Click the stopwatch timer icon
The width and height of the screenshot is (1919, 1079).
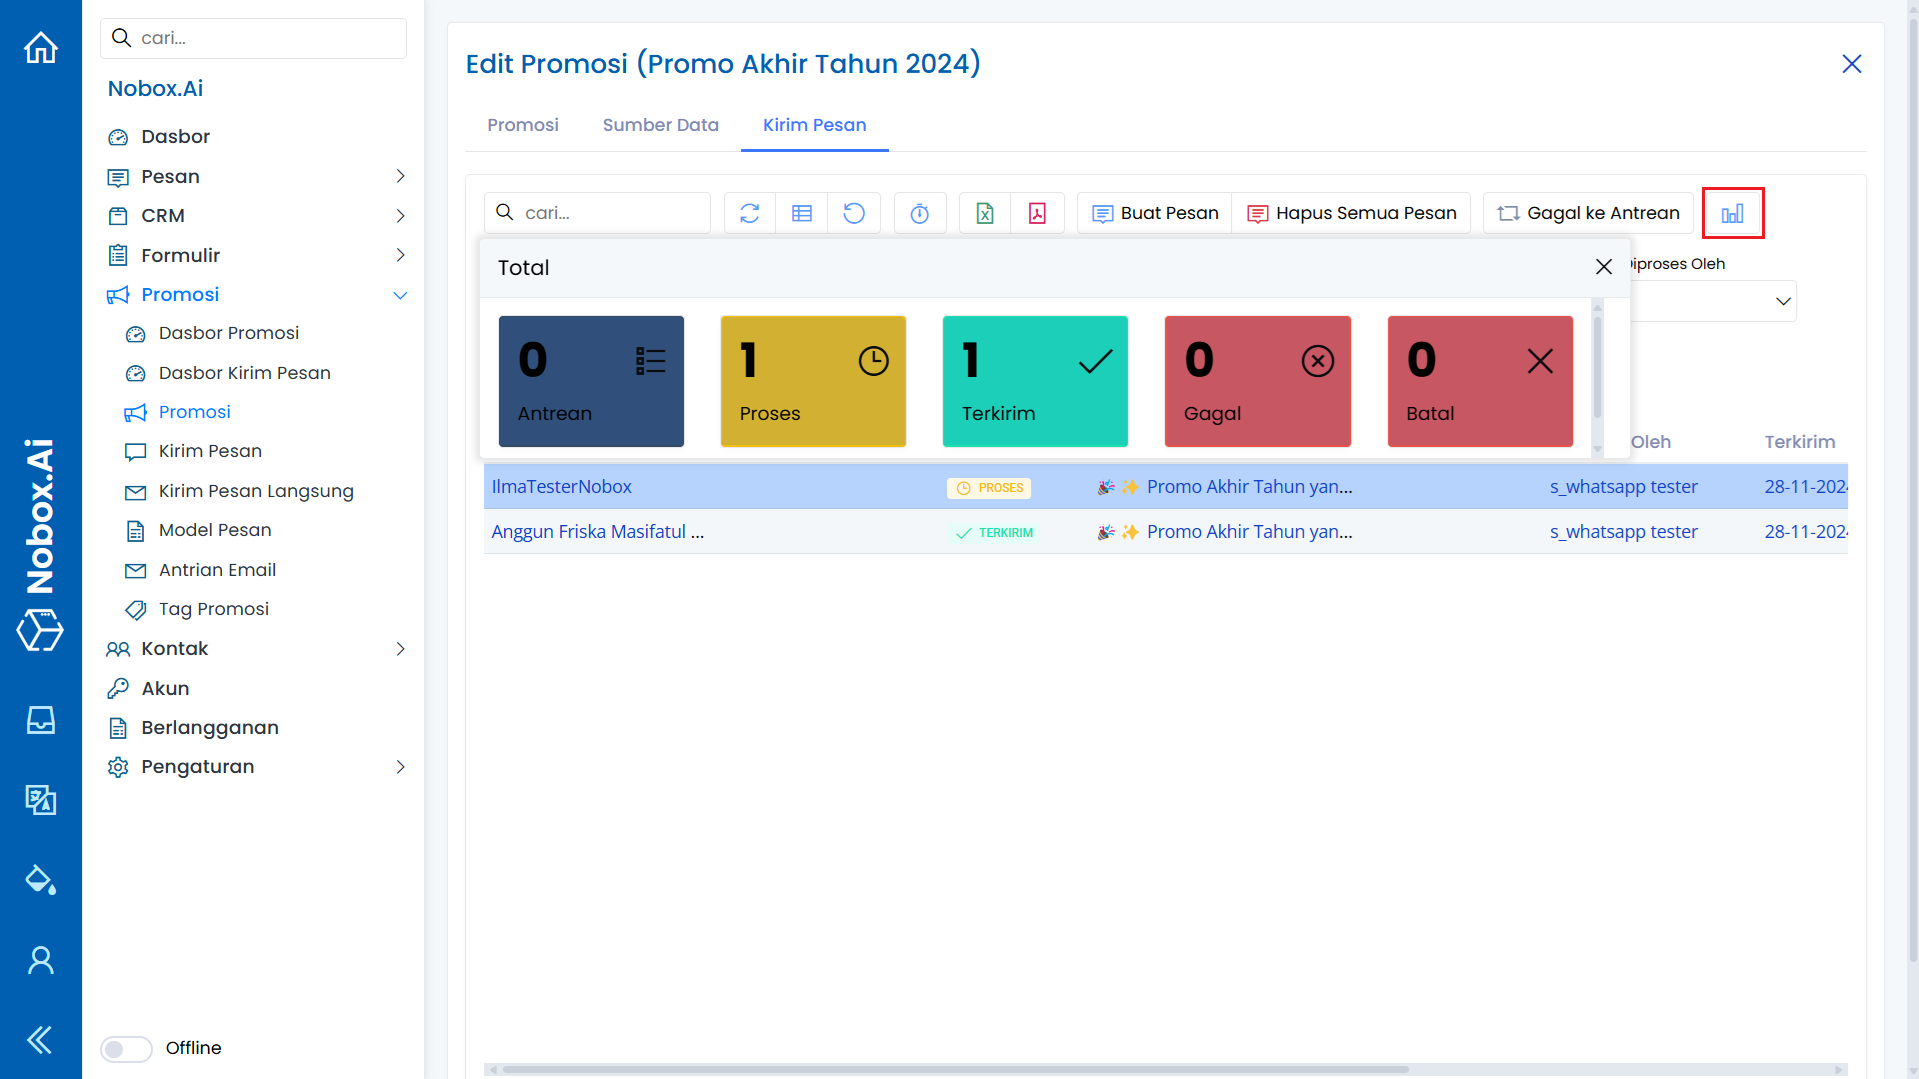(920, 213)
